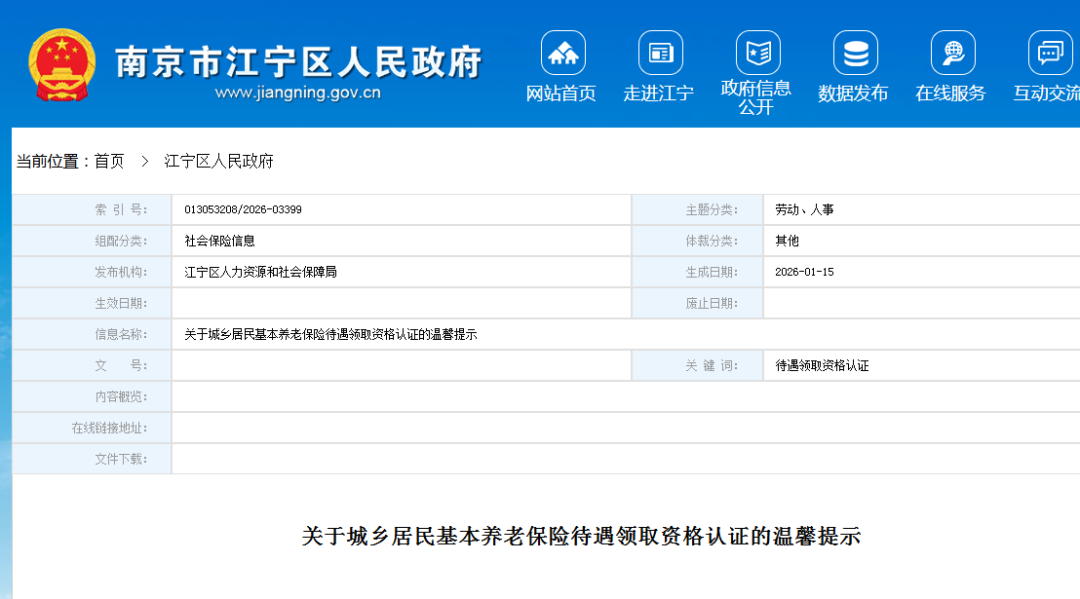
Task: Select the index number 013053208/2026-03399
Action: click(x=244, y=209)
